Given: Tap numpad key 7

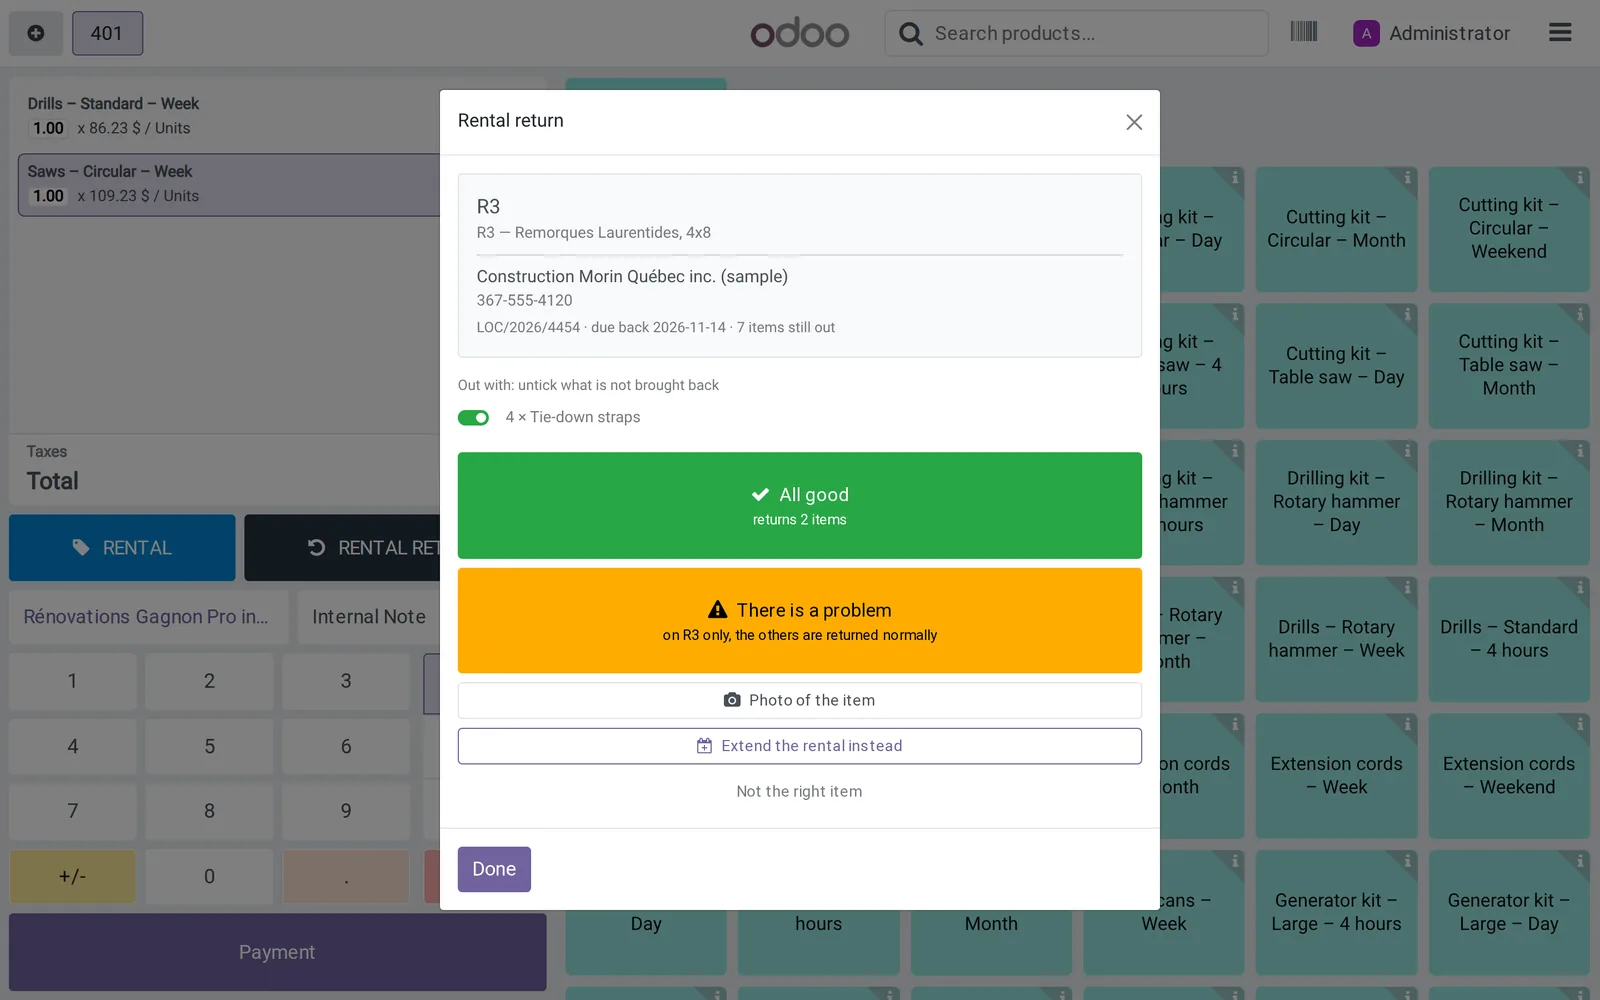Looking at the screenshot, I should pyautogui.click(x=72, y=811).
